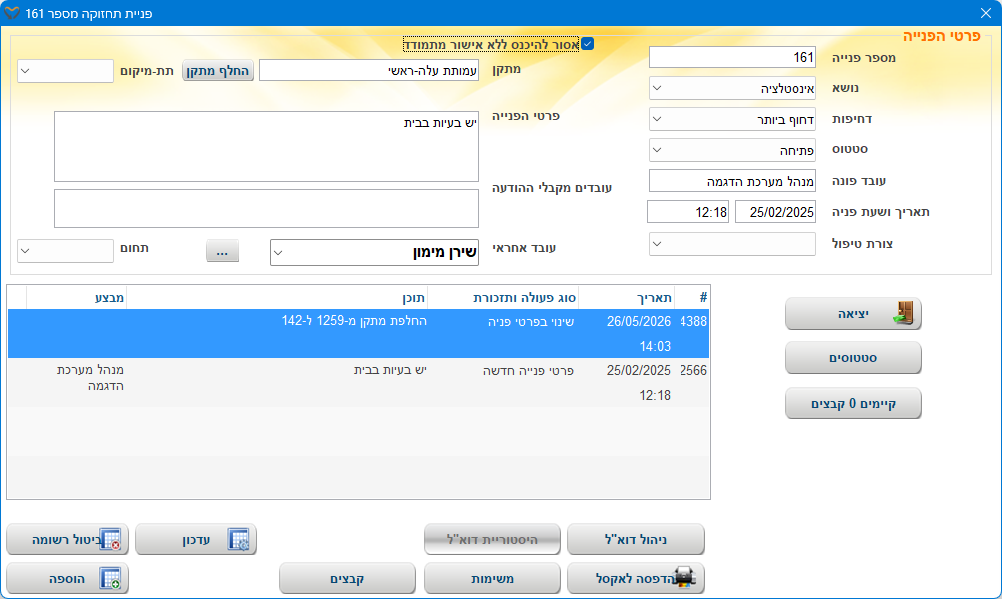Click the ellipsis button next to עובד אחראי
Image resolution: width=1002 pixels, height=599 pixels.
coord(222,251)
